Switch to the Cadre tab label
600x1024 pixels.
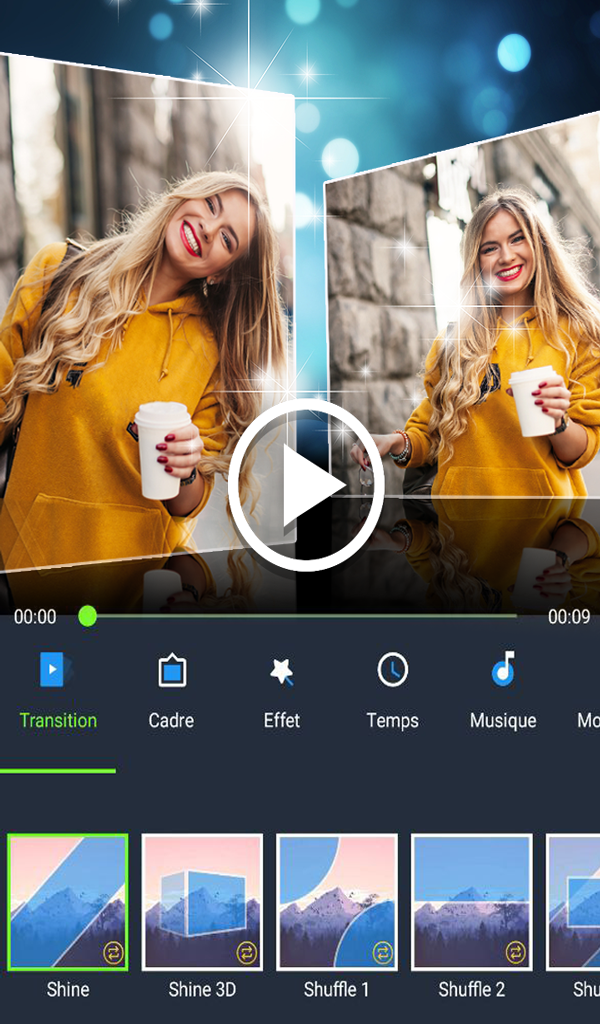(x=171, y=720)
